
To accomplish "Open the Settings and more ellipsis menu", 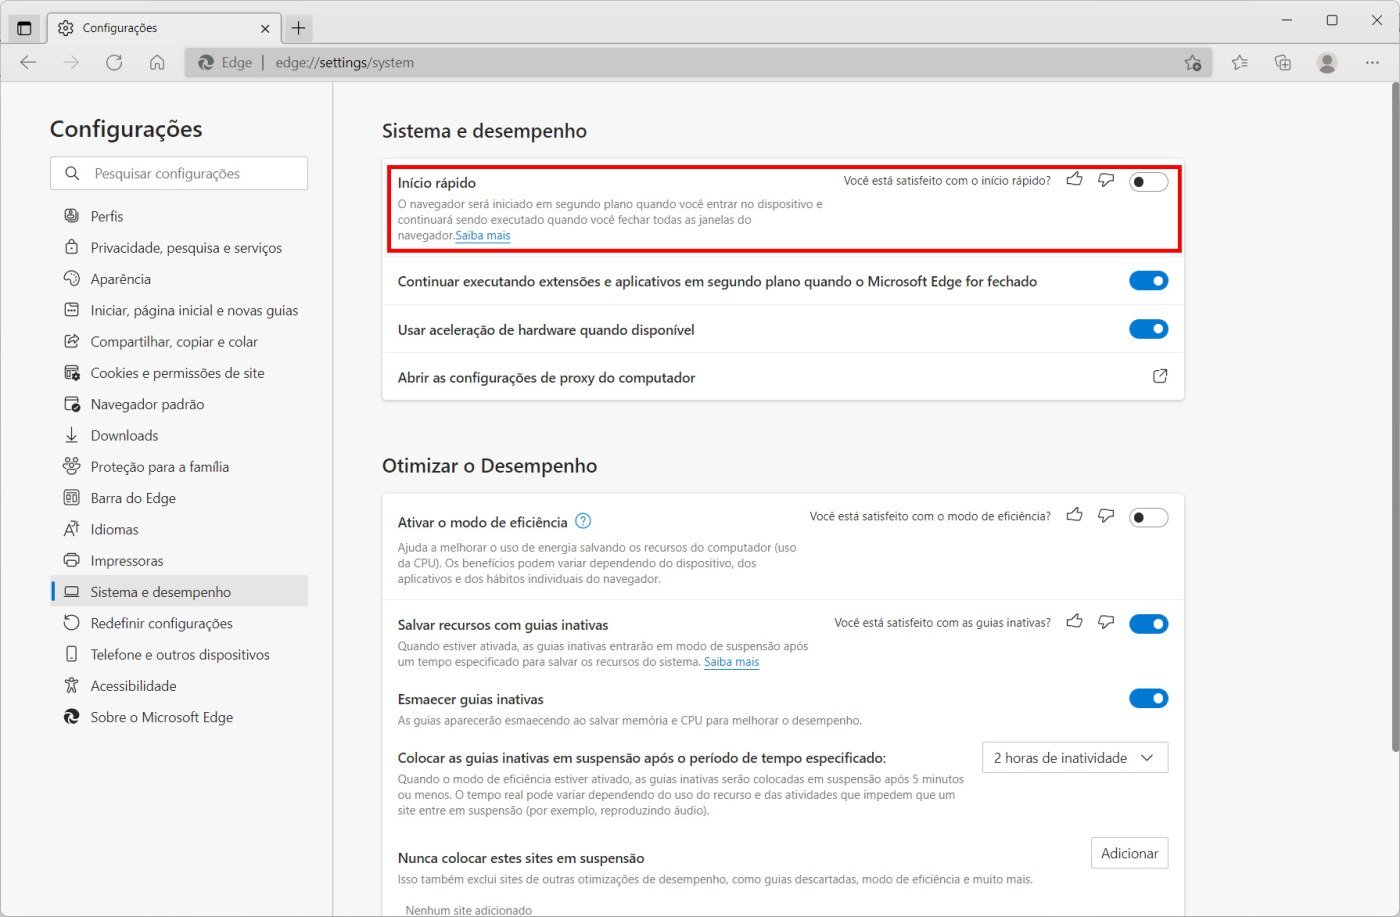I will (x=1372, y=62).
